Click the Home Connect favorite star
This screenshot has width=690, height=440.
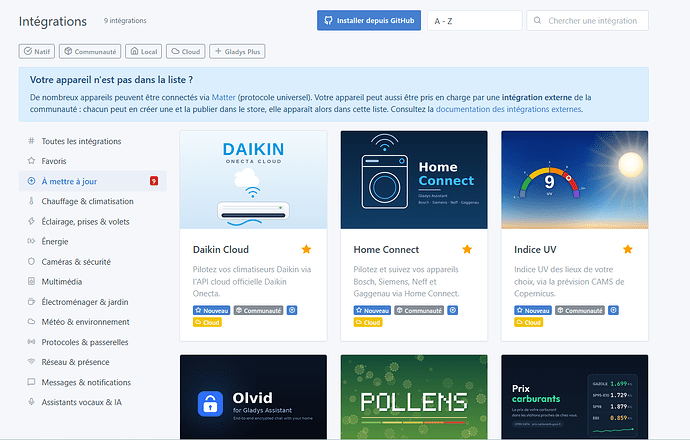pyautogui.click(x=467, y=249)
